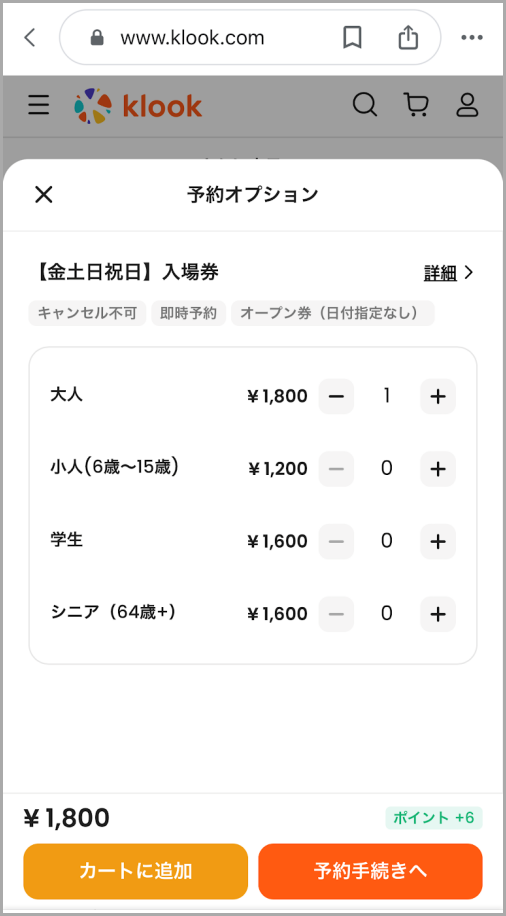Increase 大人 ticket quantity
The width and height of the screenshot is (506, 916).
pos(438,397)
